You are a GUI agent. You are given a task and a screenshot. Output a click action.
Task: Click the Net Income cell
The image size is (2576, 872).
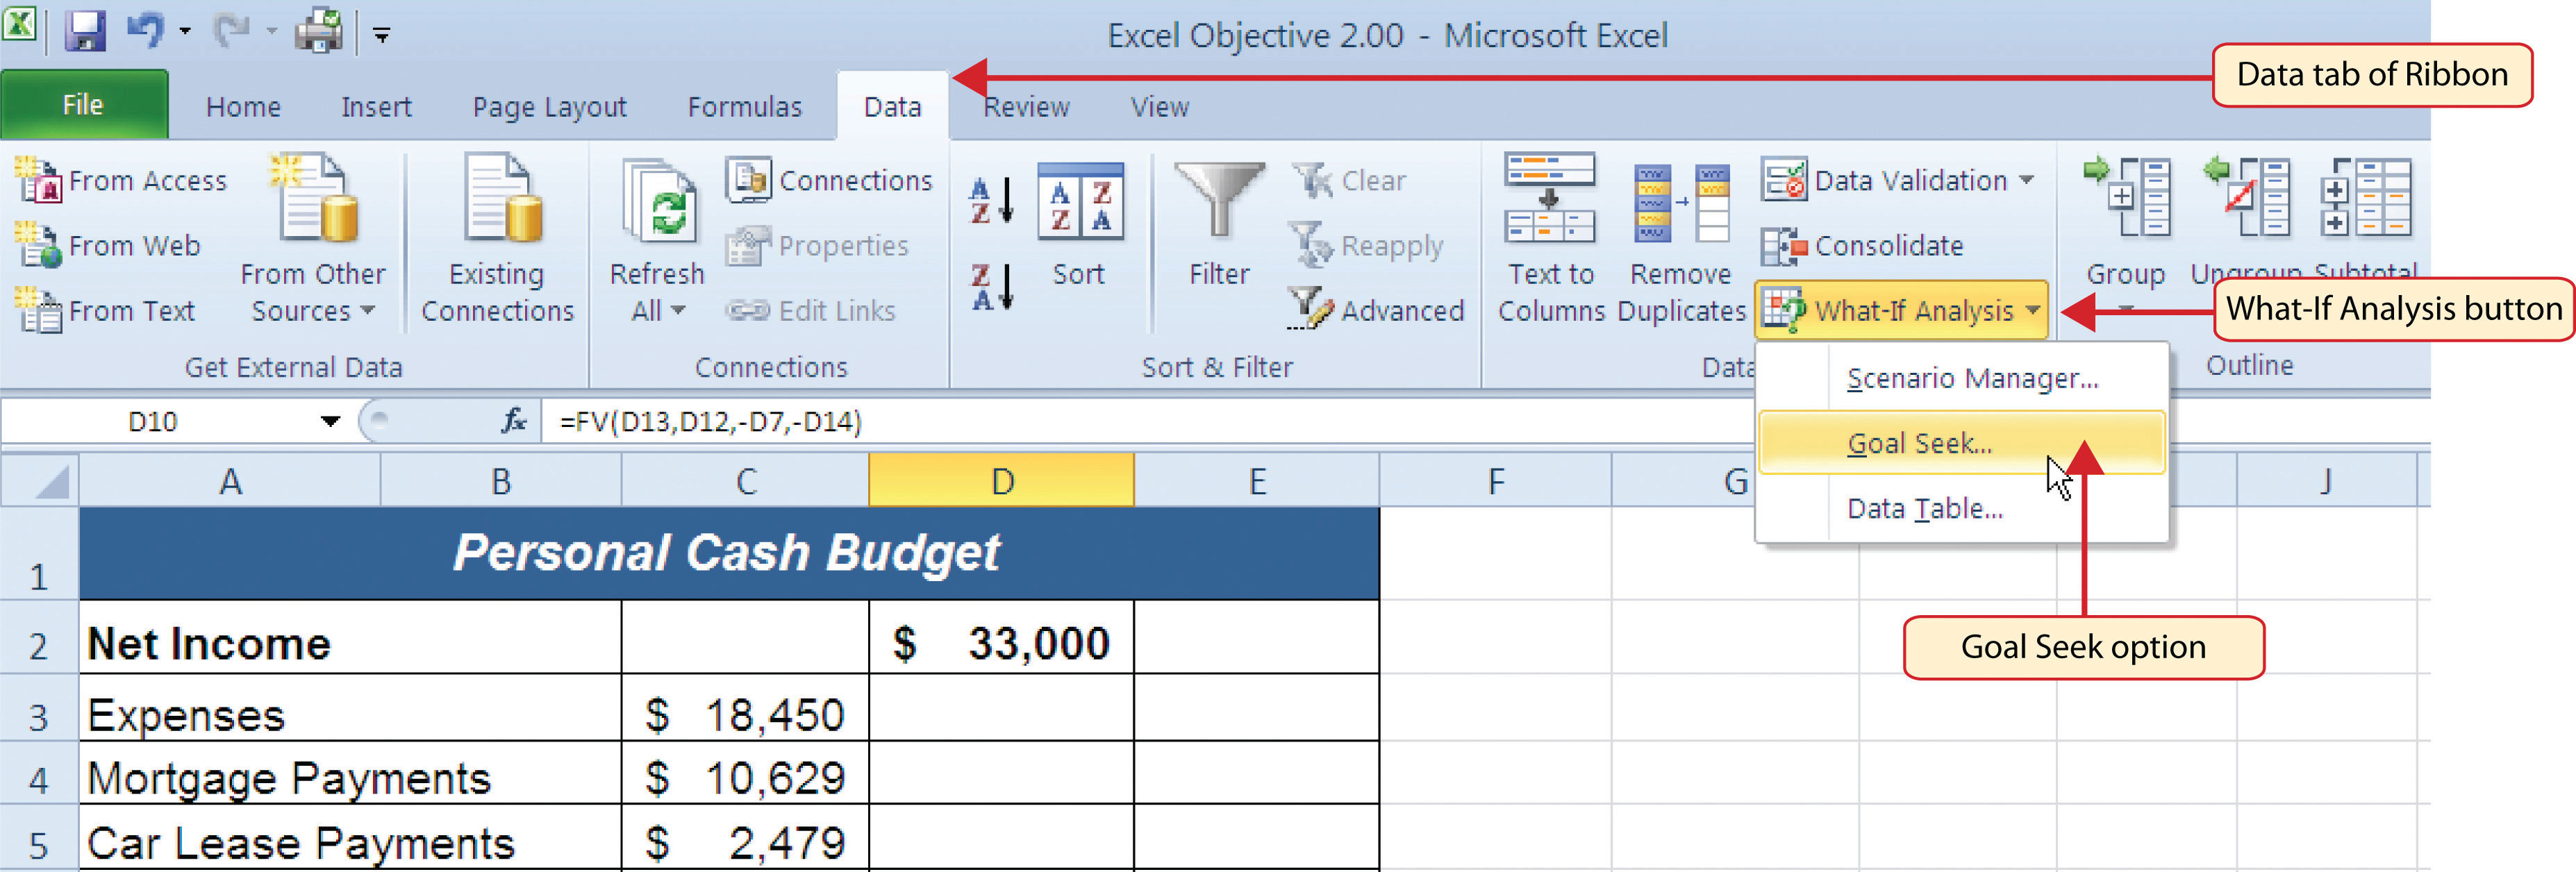point(350,638)
